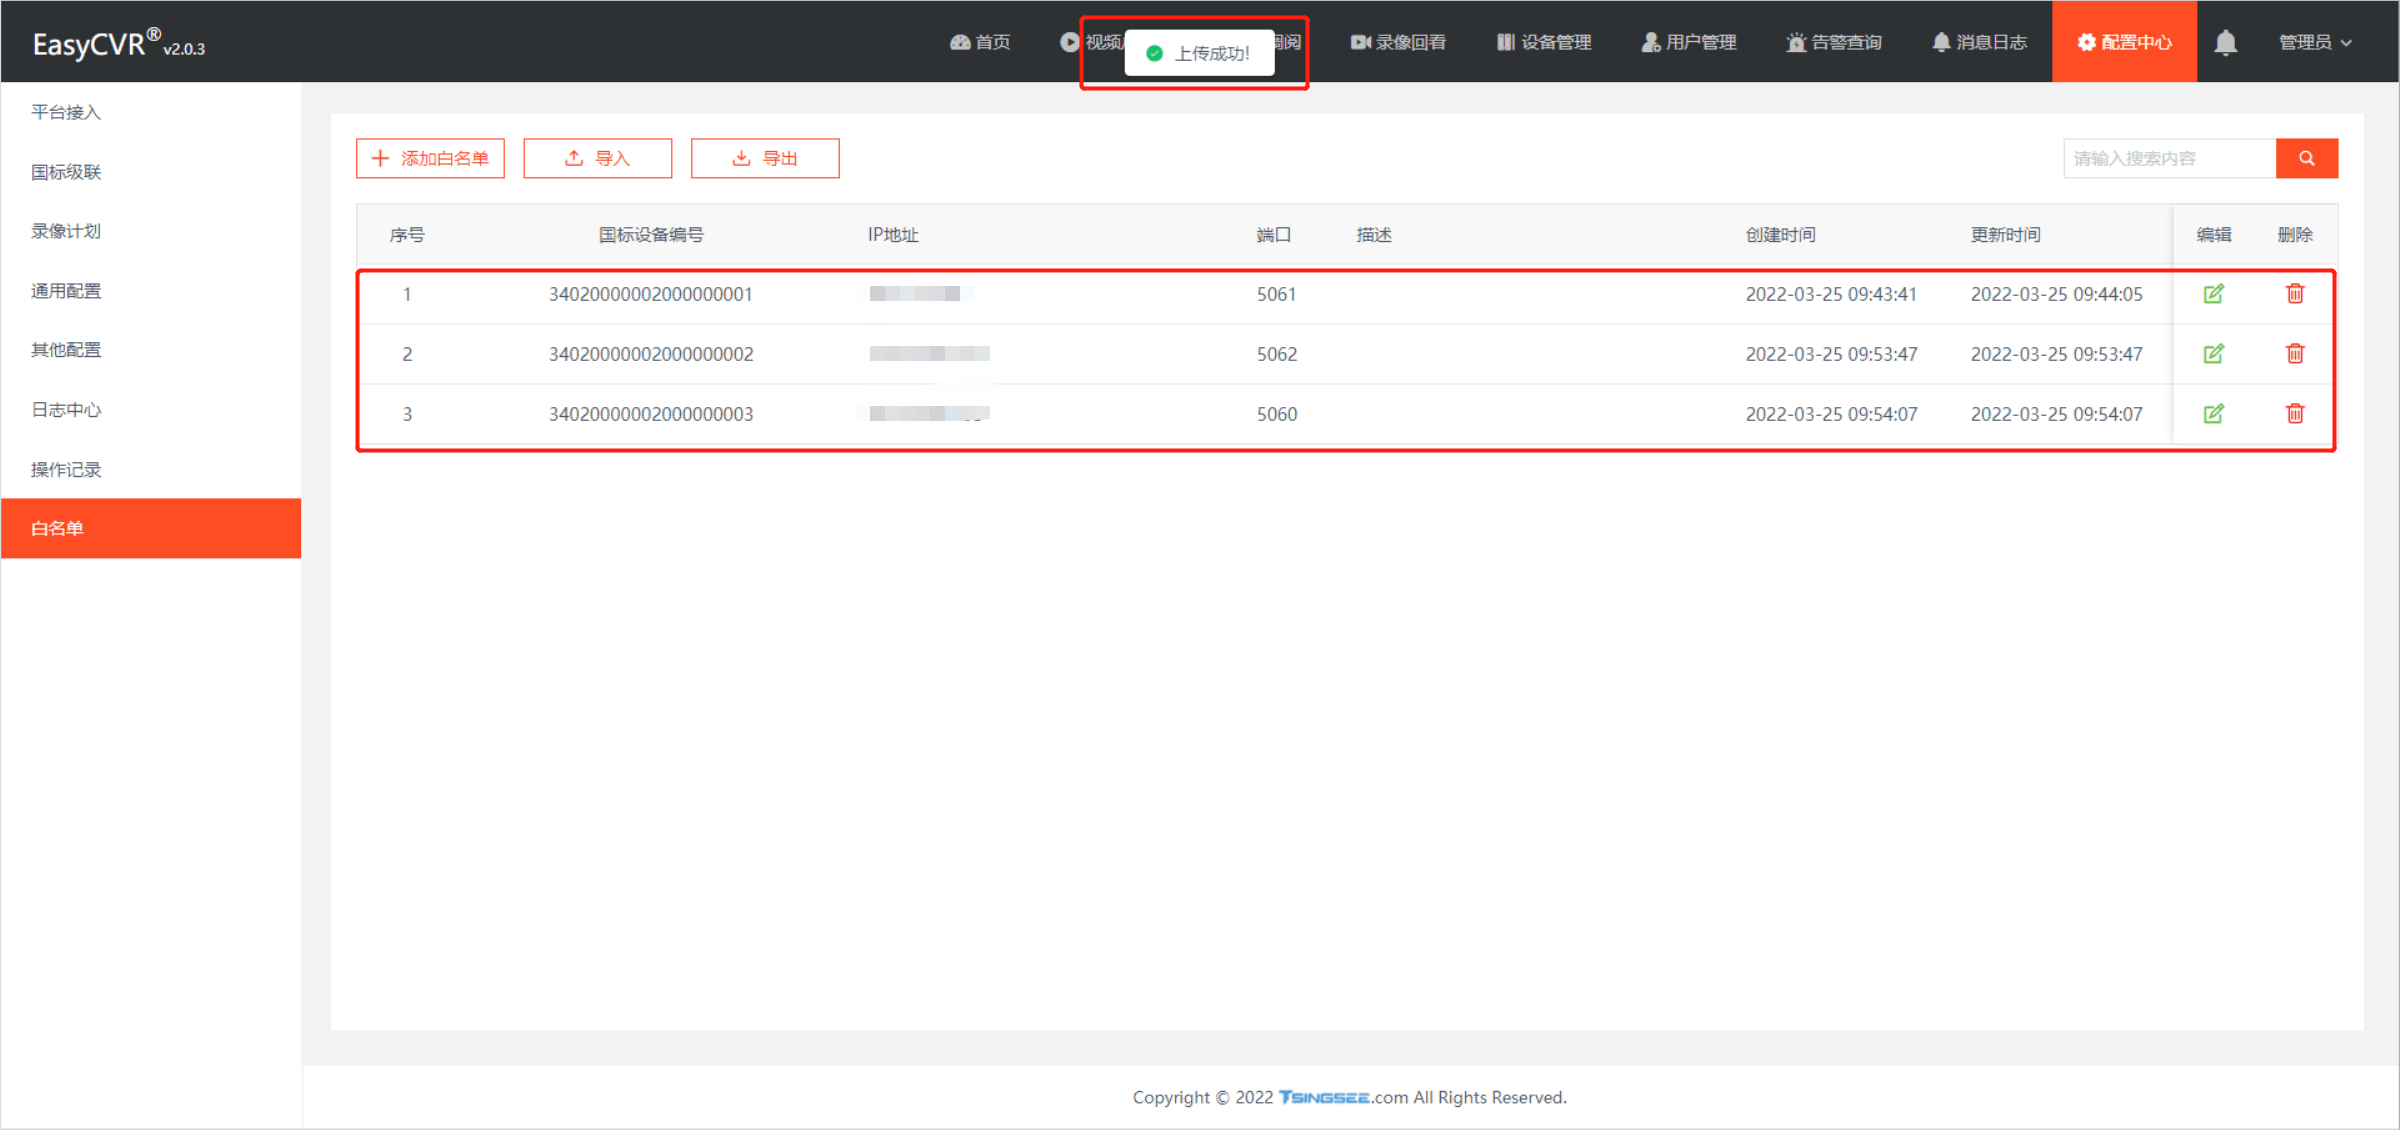Expand the 管理员 account dropdown
Viewport: 2400px width, 1130px height.
(2314, 42)
